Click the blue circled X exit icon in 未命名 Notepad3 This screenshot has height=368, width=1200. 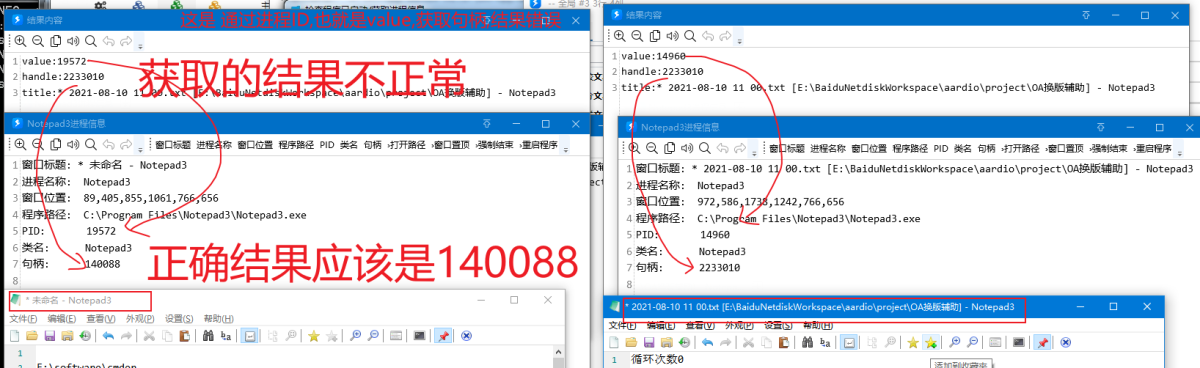(x=466, y=336)
